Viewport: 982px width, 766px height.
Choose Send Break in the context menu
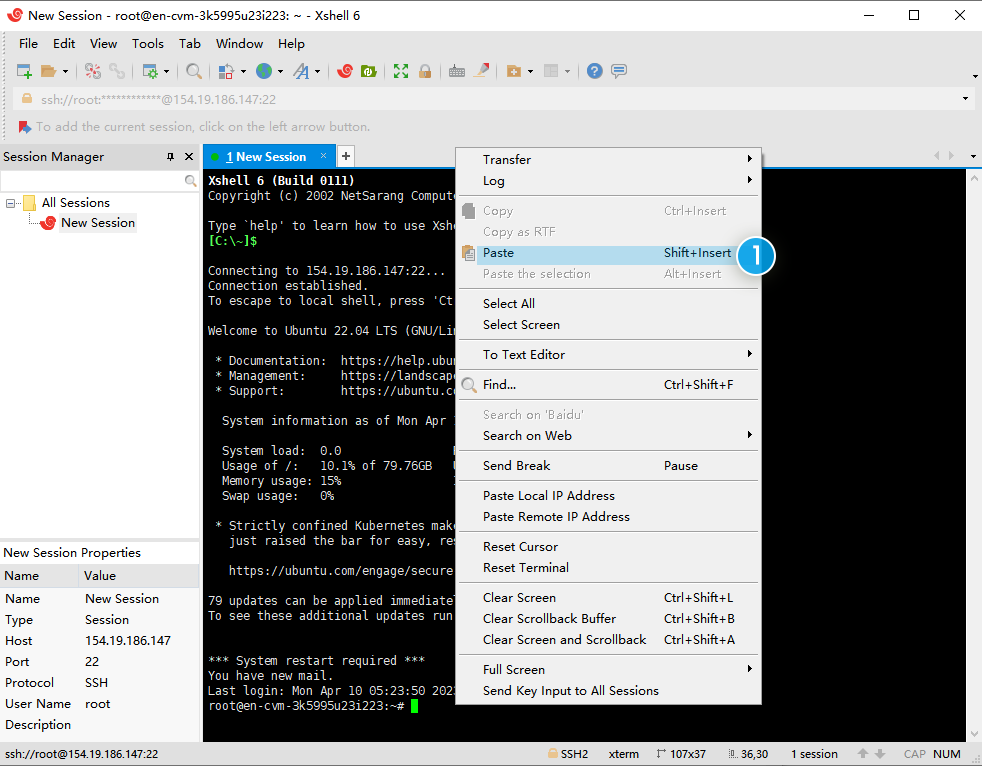(608, 466)
